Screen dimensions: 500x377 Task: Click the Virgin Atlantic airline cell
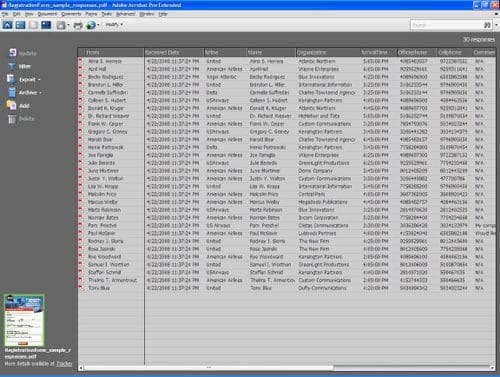pos(221,77)
